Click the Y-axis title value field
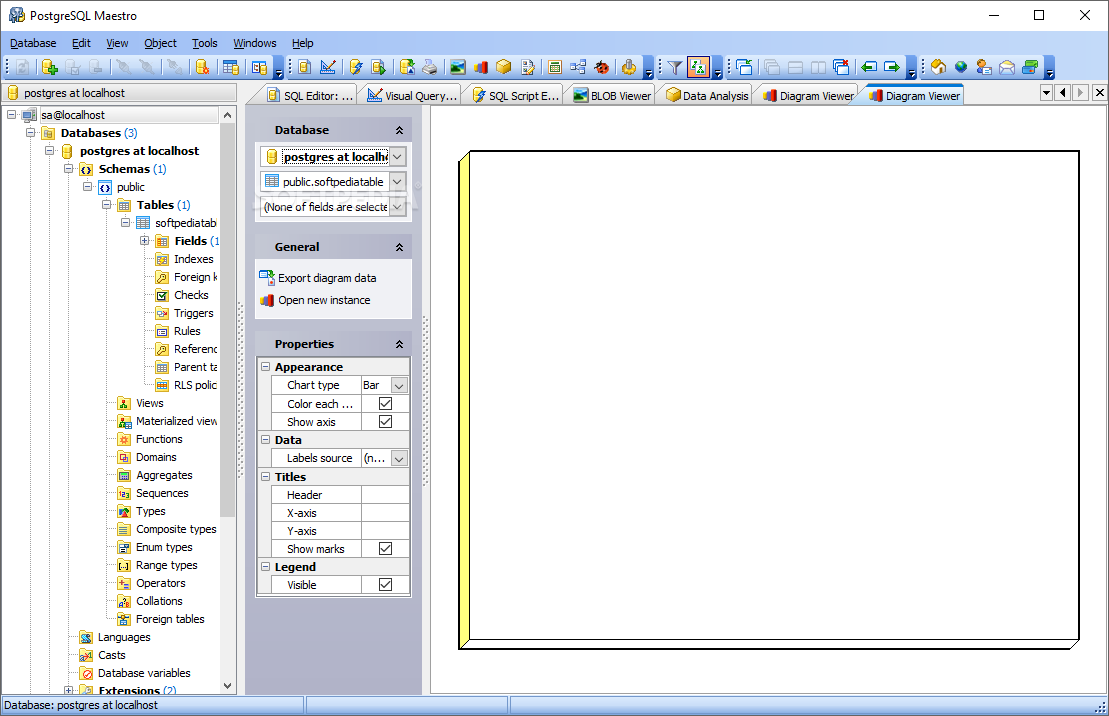This screenshot has height=716, width=1109. pos(385,531)
